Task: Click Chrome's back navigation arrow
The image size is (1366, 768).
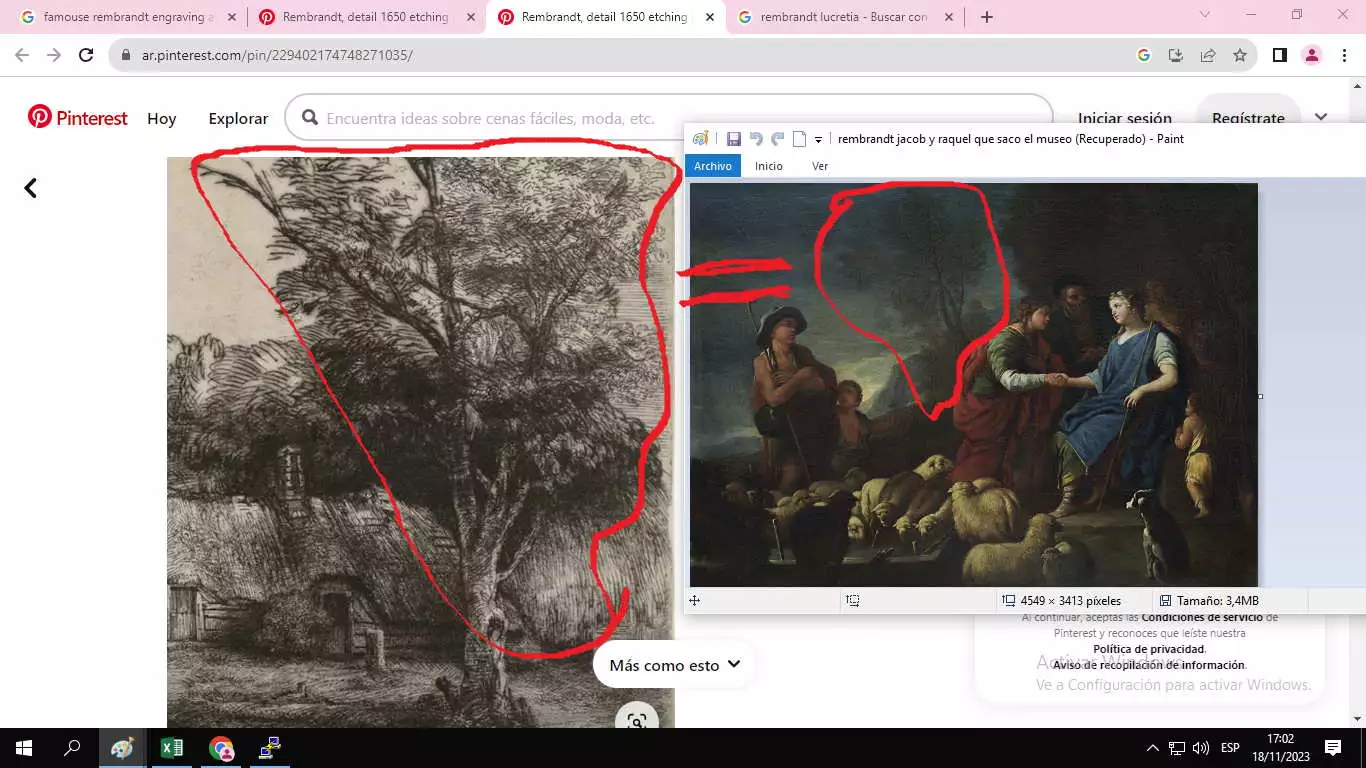Action: 22,55
